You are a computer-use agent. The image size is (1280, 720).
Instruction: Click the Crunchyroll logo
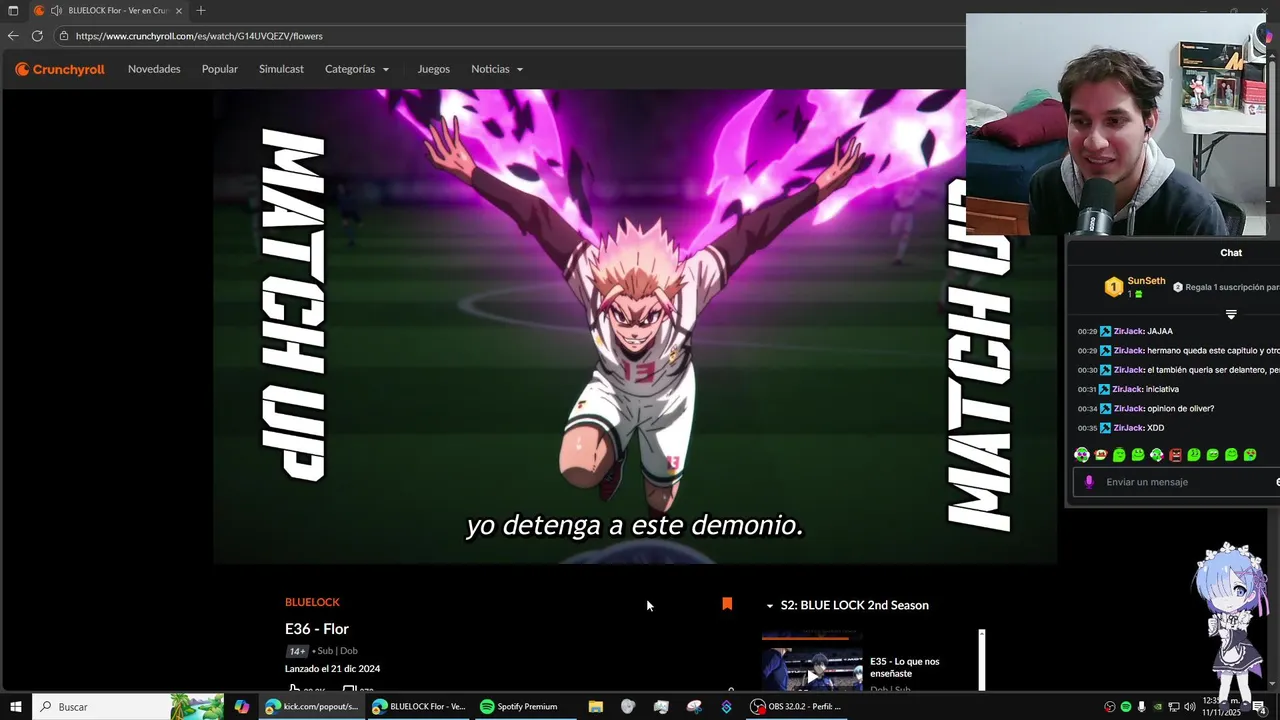(x=60, y=69)
